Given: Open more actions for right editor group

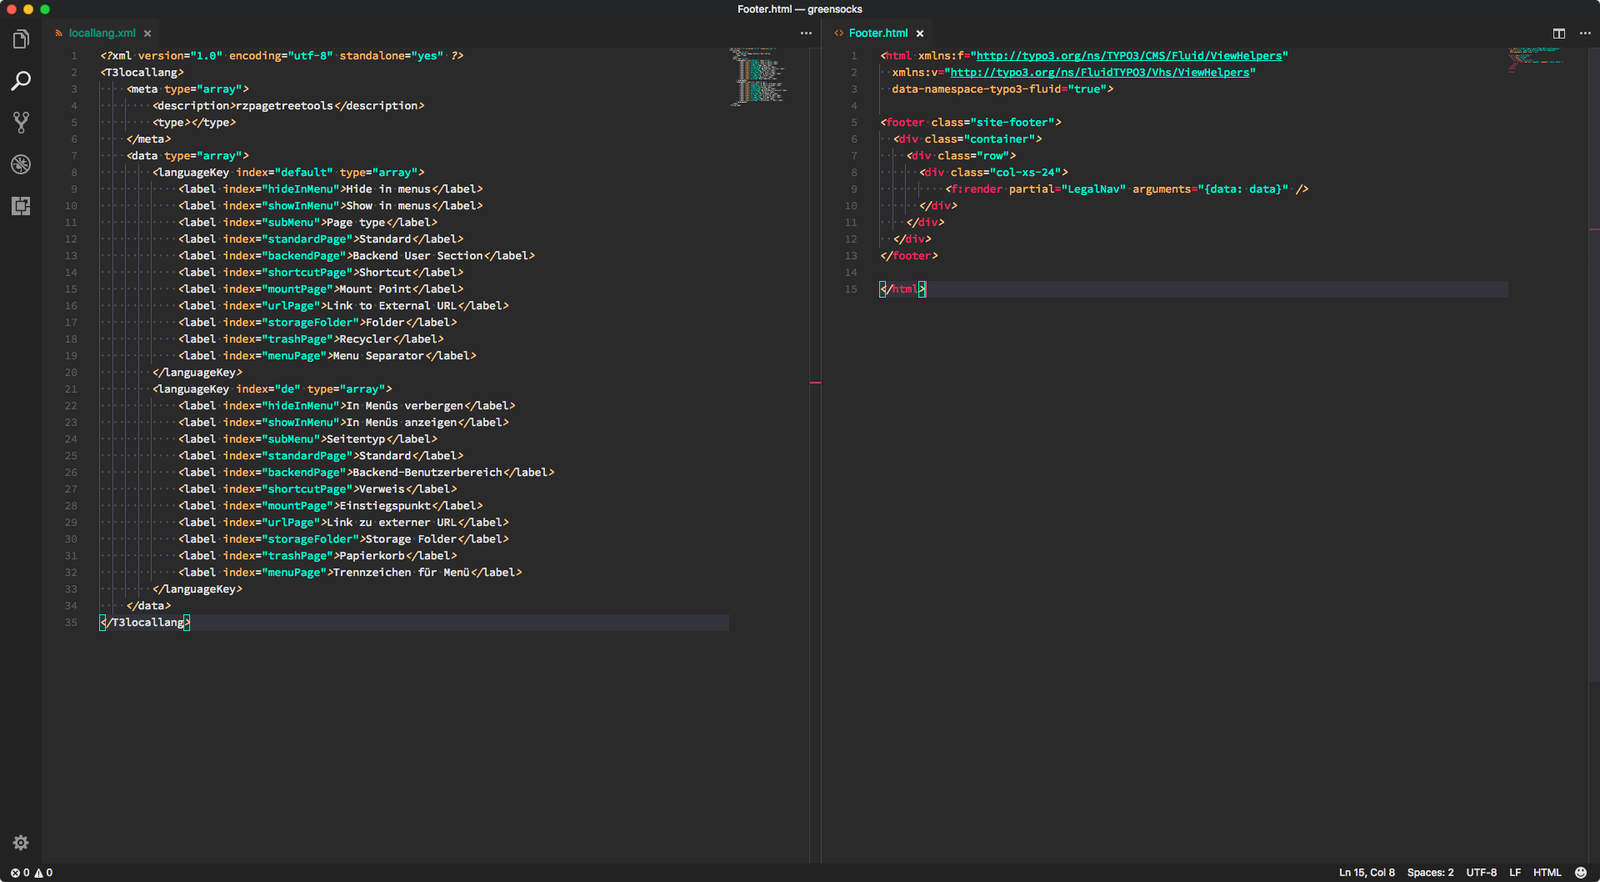Looking at the screenshot, I should tap(1585, 33).
